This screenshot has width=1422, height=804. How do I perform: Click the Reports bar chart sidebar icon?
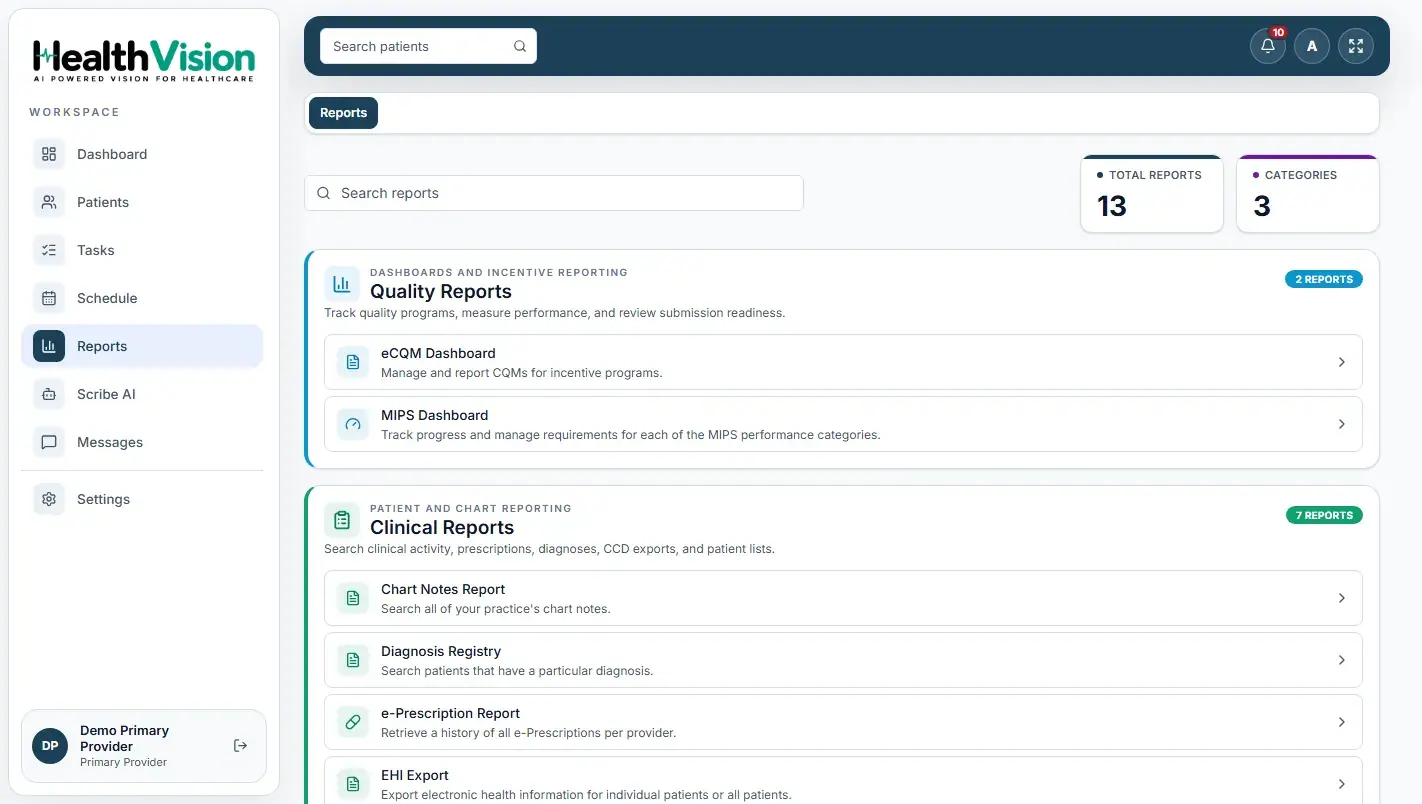(49, 346)
